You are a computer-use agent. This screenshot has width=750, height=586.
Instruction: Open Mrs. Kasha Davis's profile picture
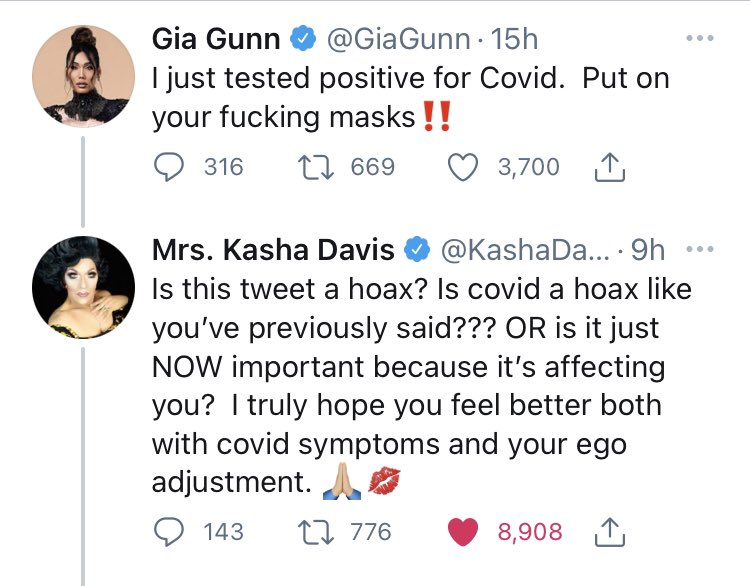click(83, 287)
